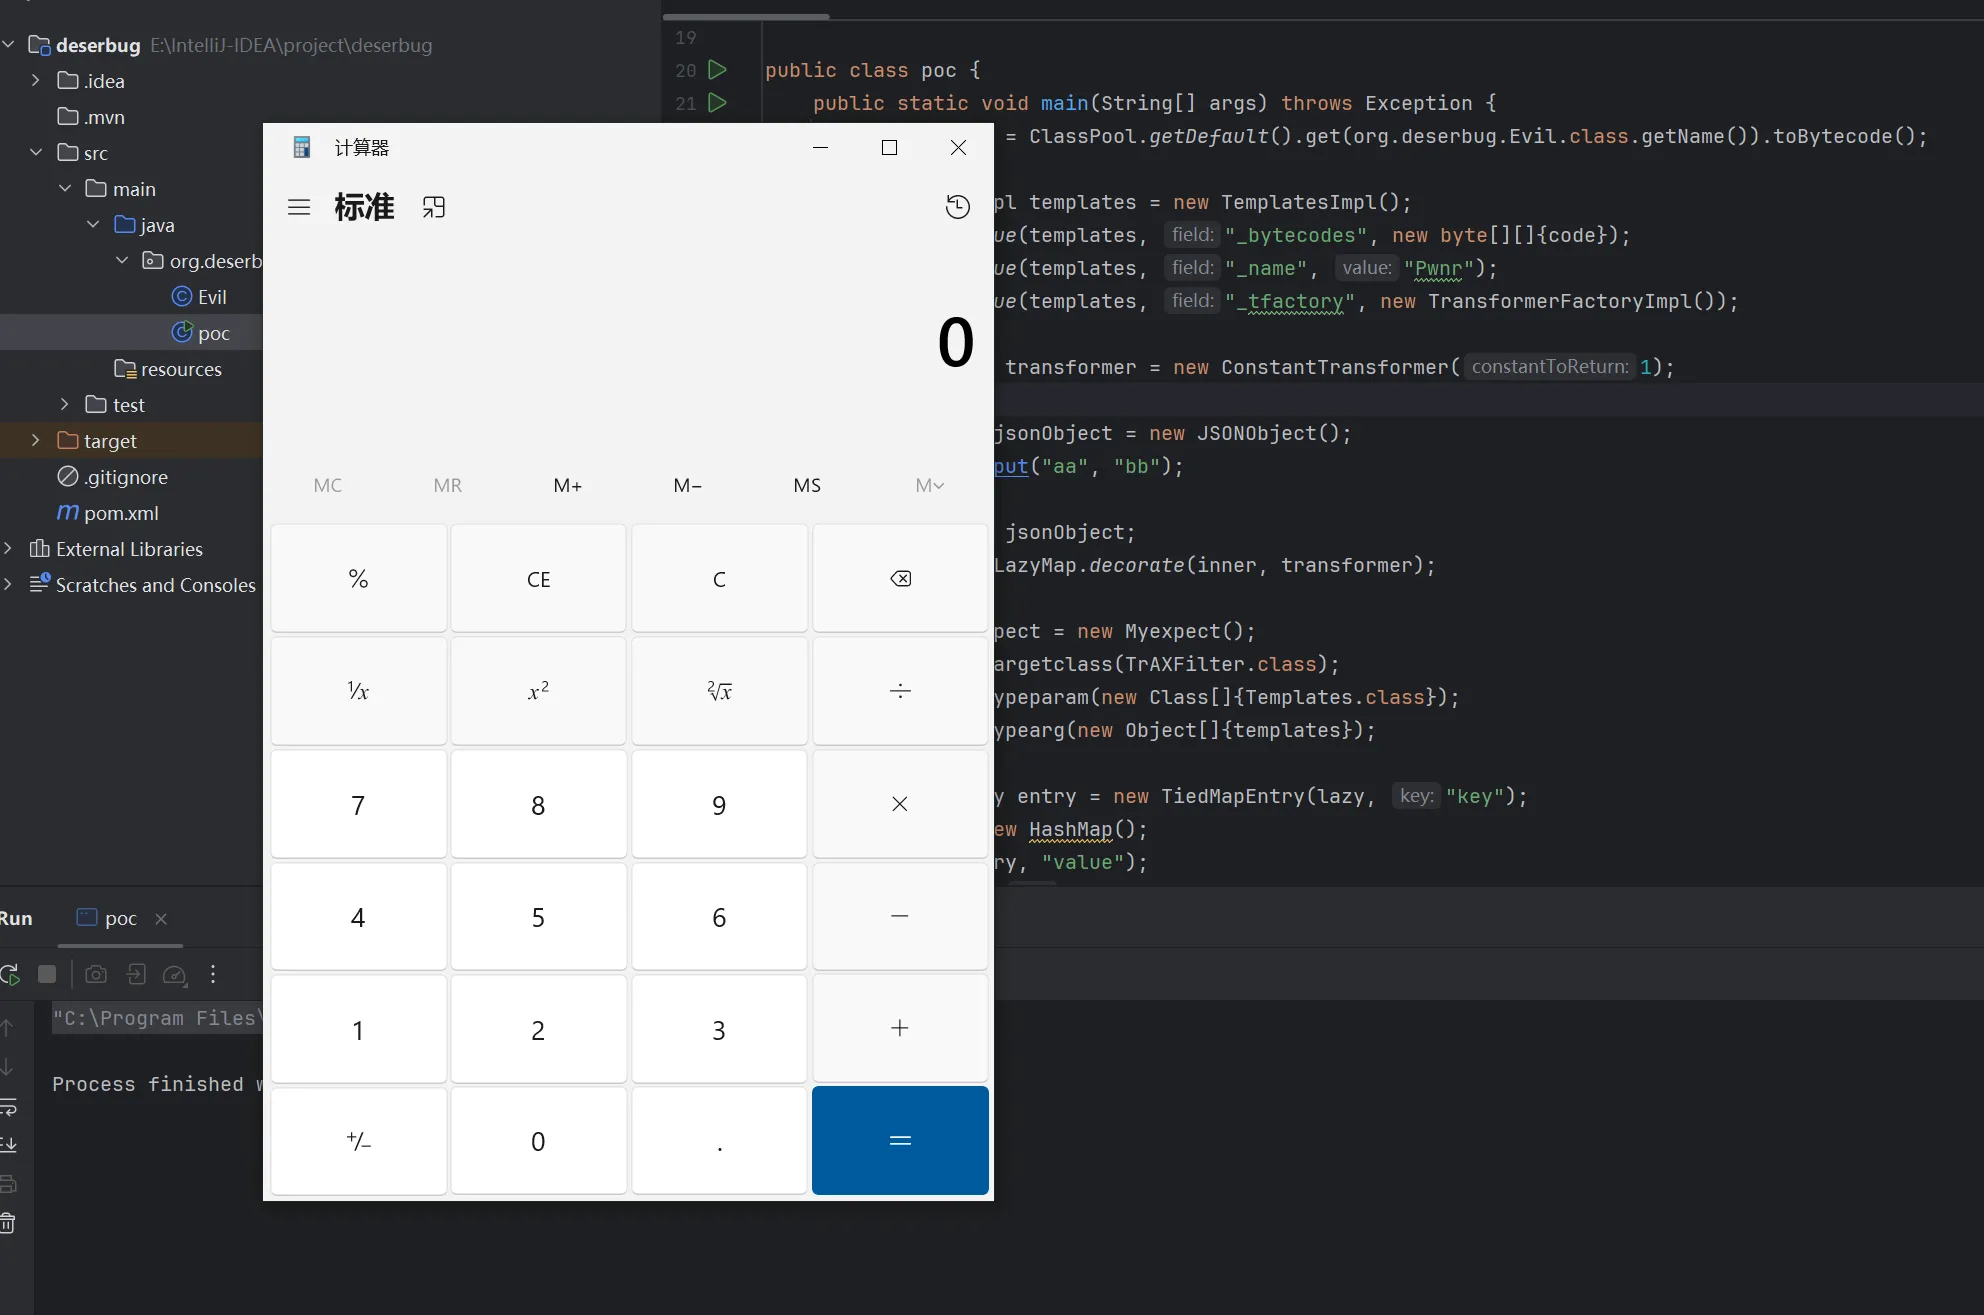Click the thread dump camera icon
Image resolution: width=1984 pixels, height=1315 pixels.
pyautogui.click(x=96, y=974)
